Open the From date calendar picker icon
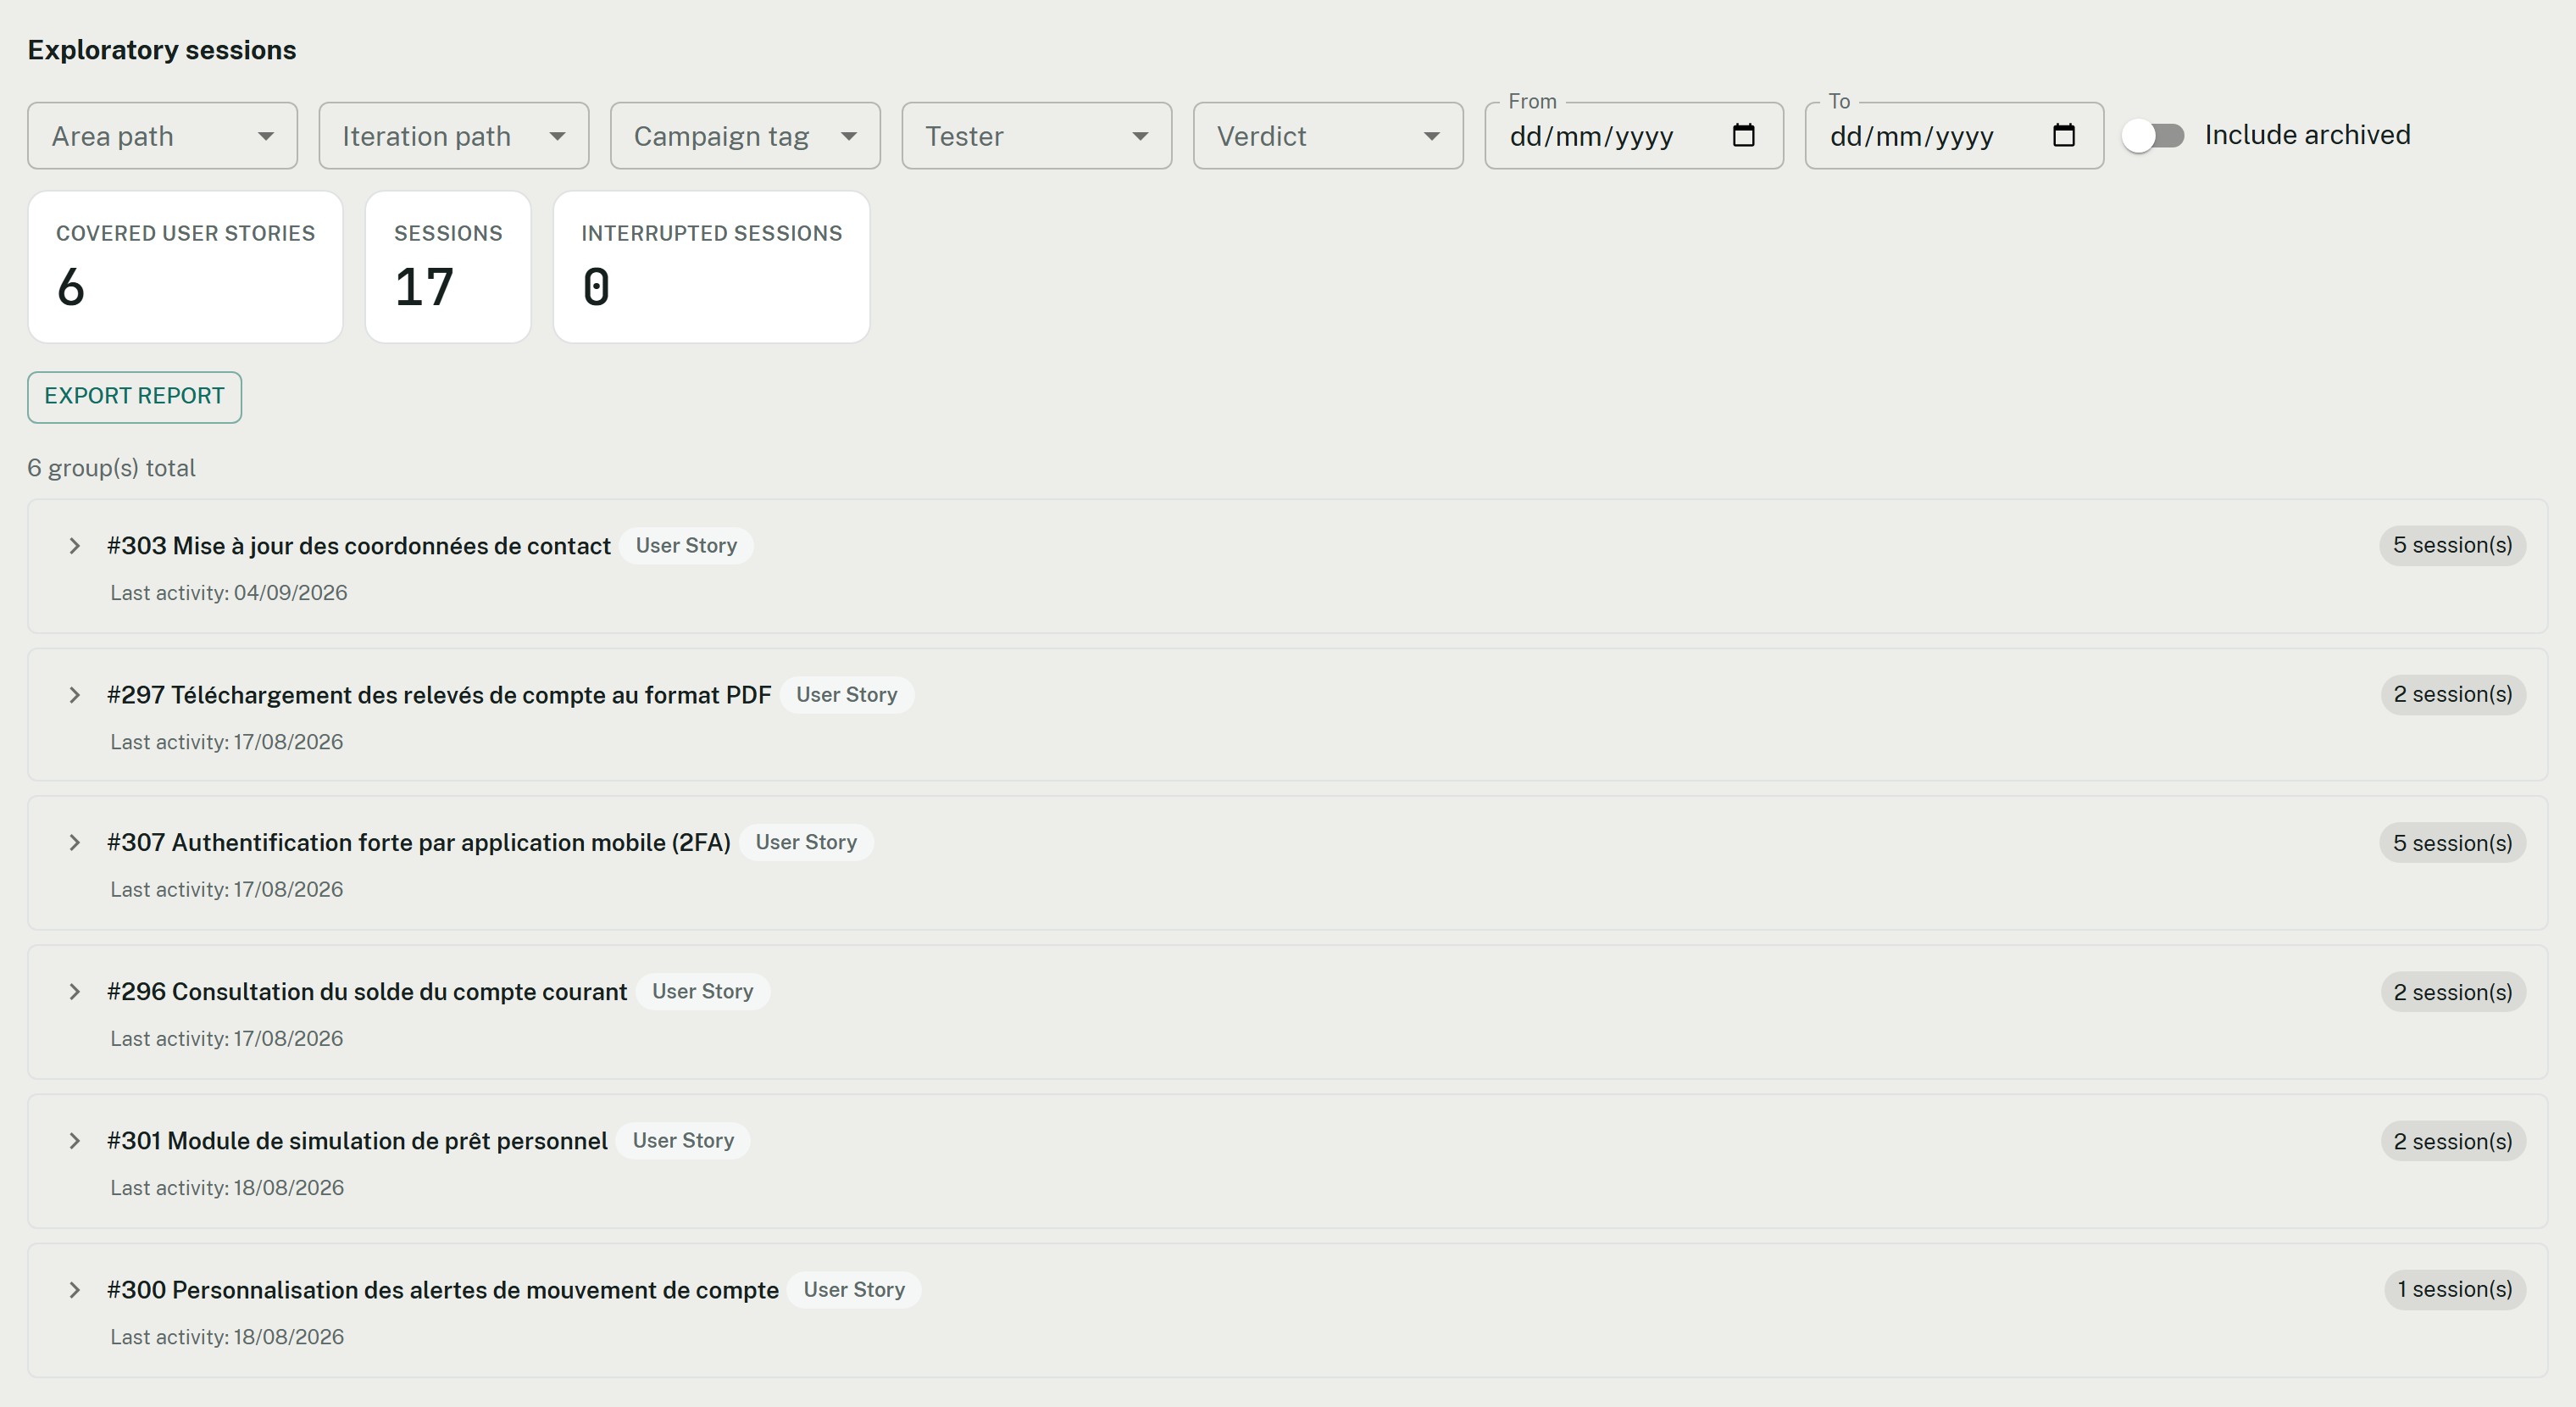 tap(1743, 135)
